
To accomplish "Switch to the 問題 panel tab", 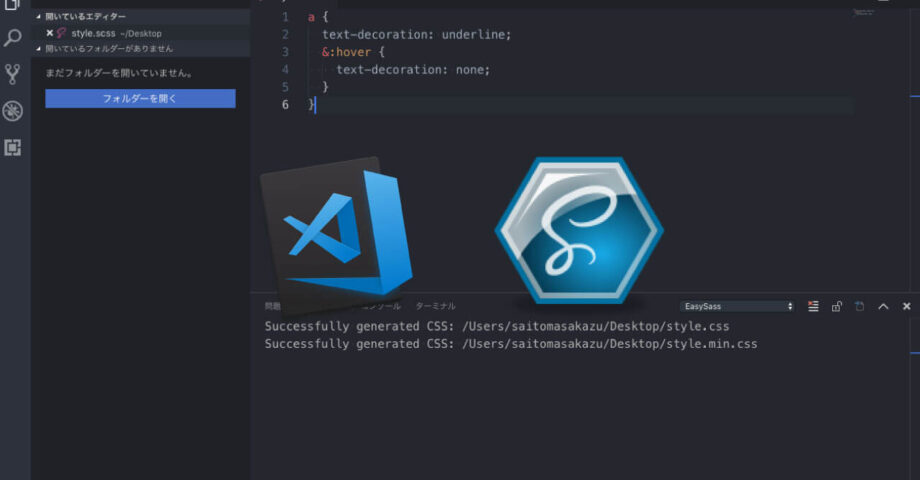I will click(x=271, y=306).
